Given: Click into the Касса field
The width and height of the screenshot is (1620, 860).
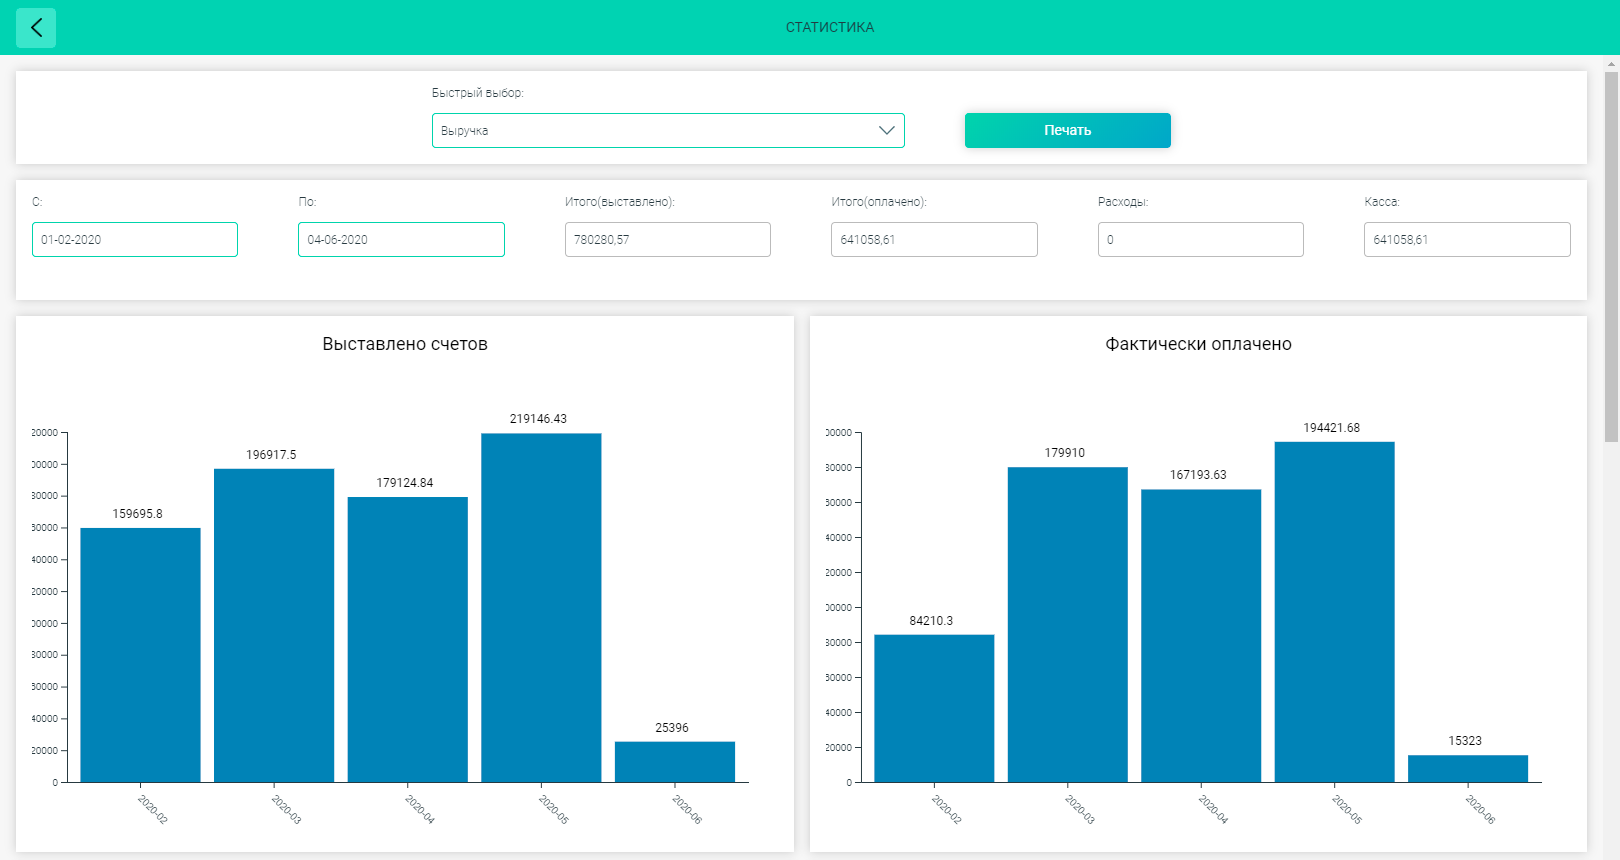Looking at the screenshot, I should coord(1467,240).
